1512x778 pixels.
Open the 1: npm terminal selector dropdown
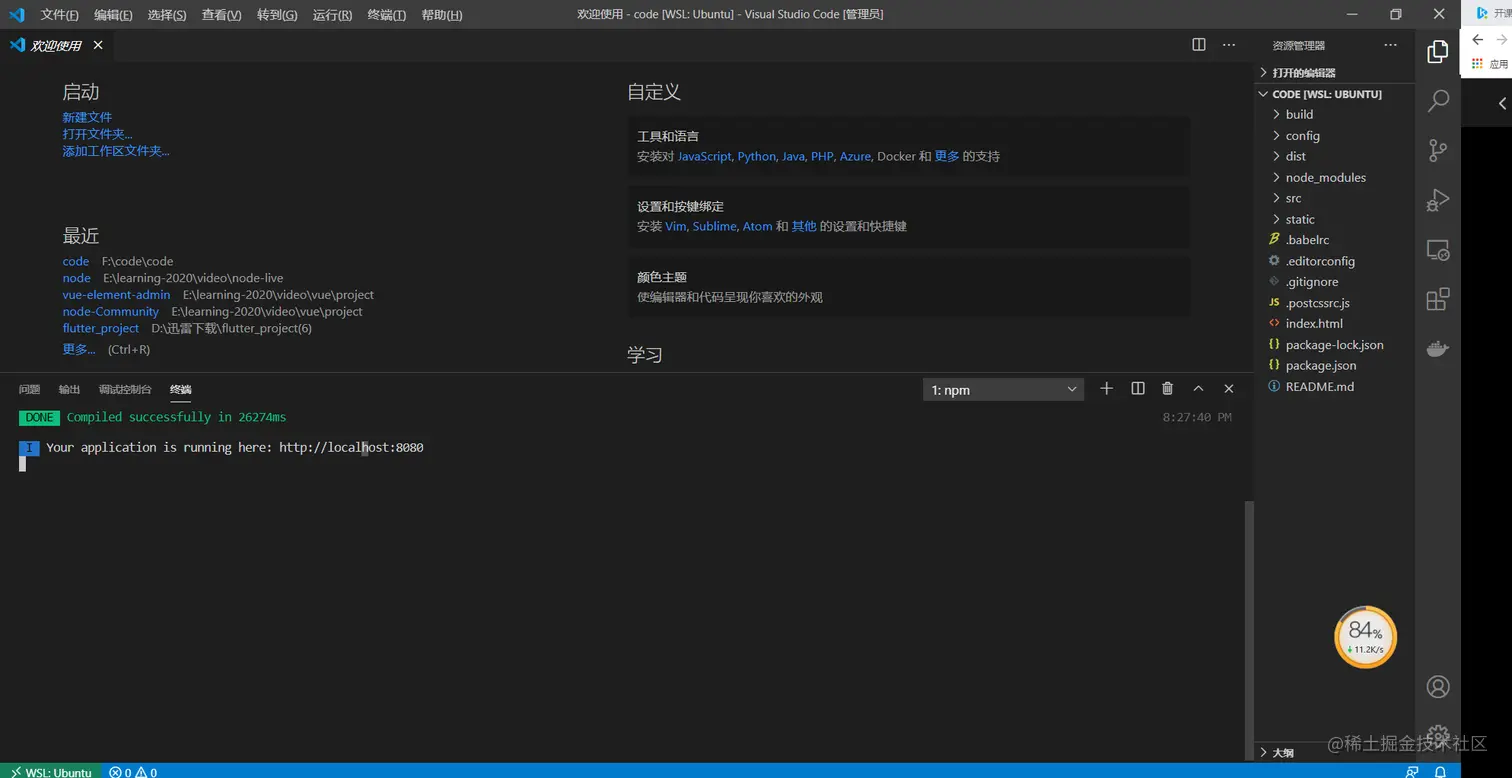[x=1003, y=390]
